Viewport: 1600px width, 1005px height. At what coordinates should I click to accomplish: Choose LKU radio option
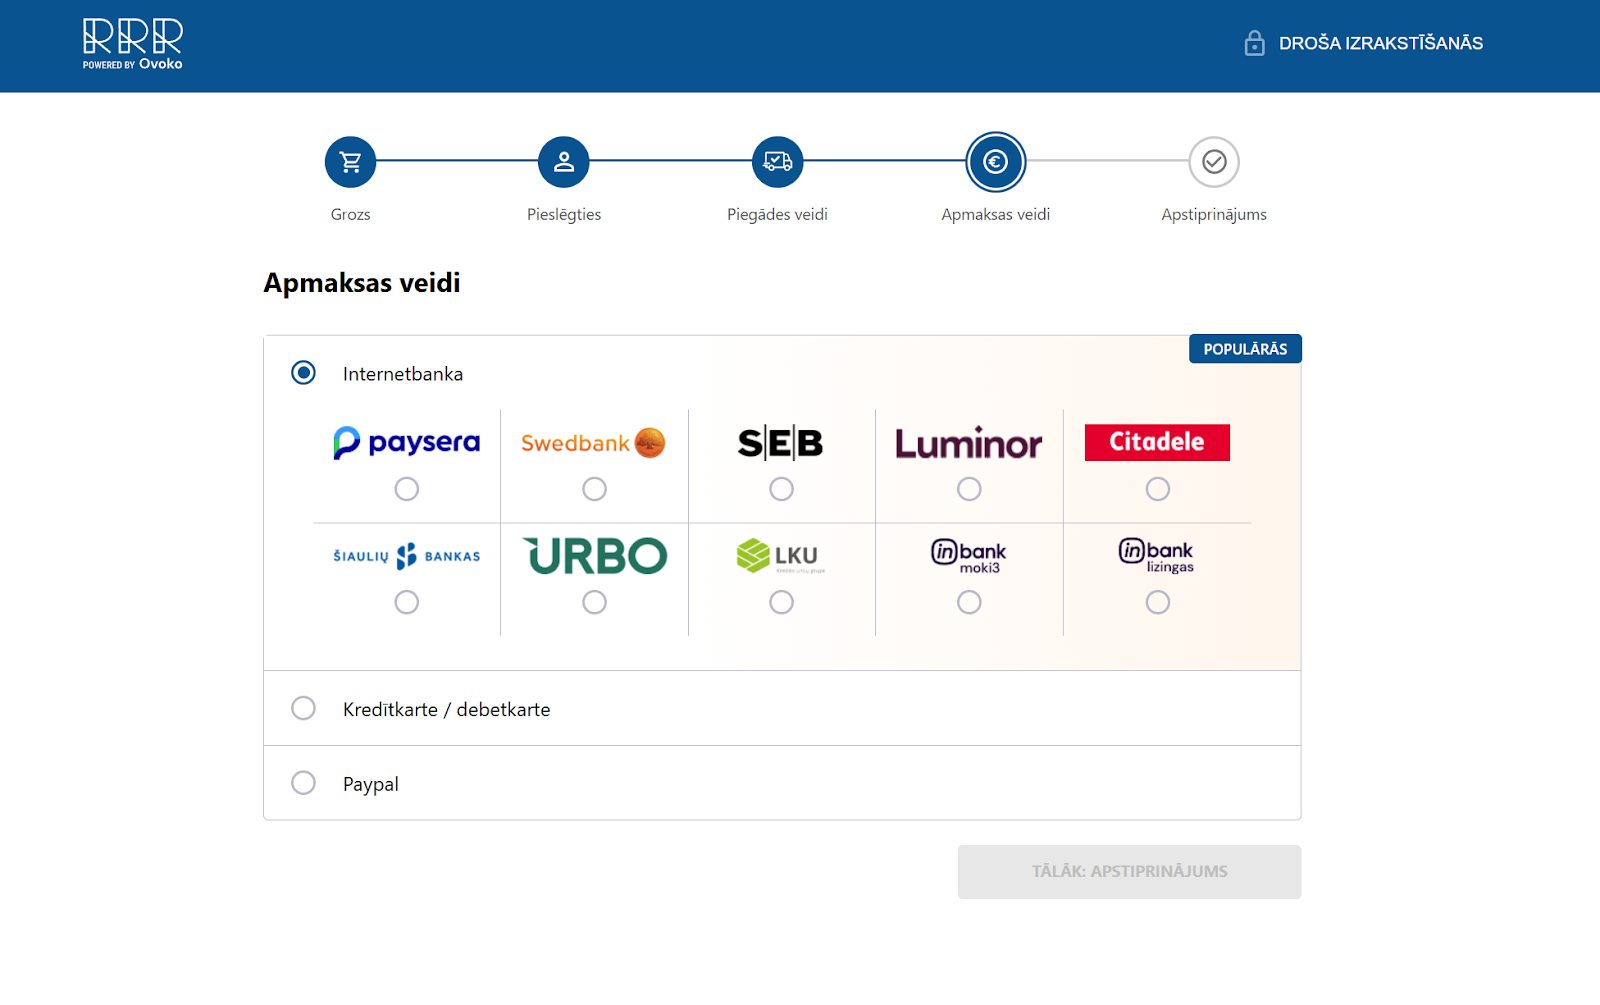click(x=781, y=602)
